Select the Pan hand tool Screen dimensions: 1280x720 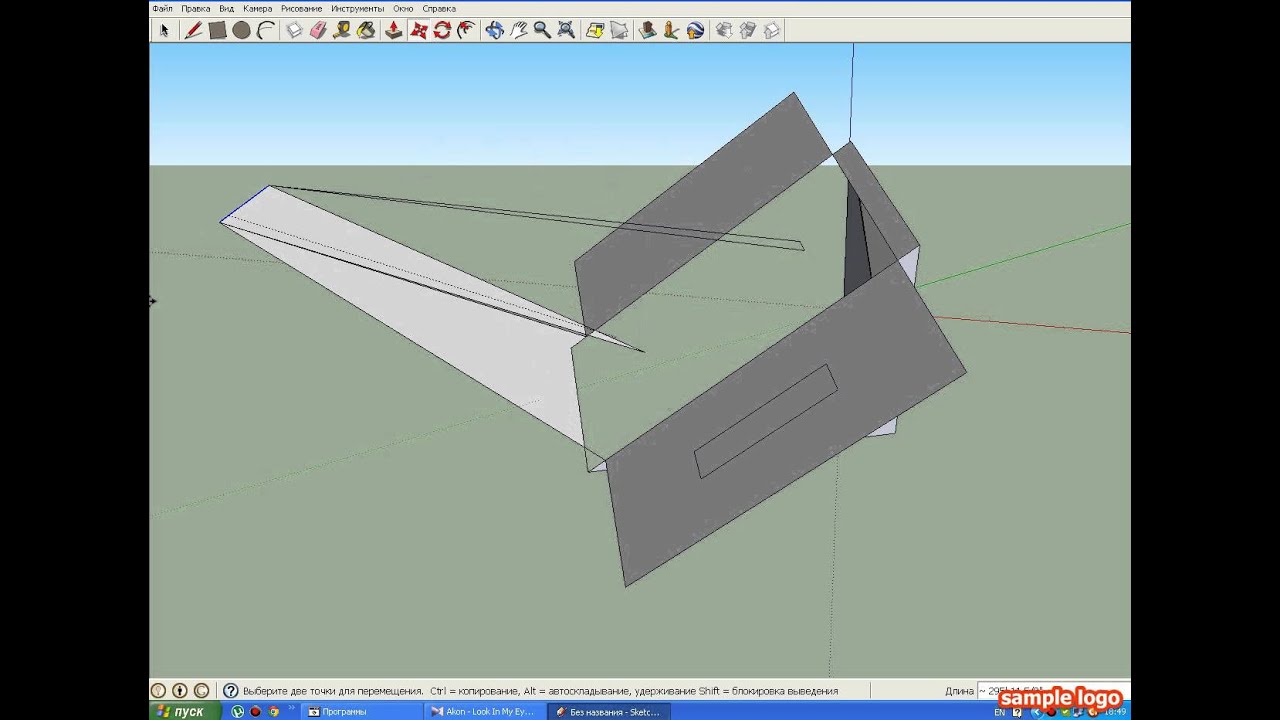[518, 30]
